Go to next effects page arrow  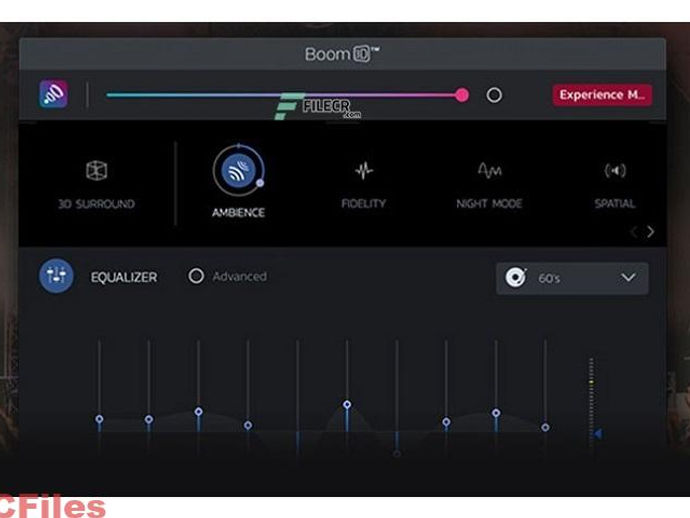651,231
